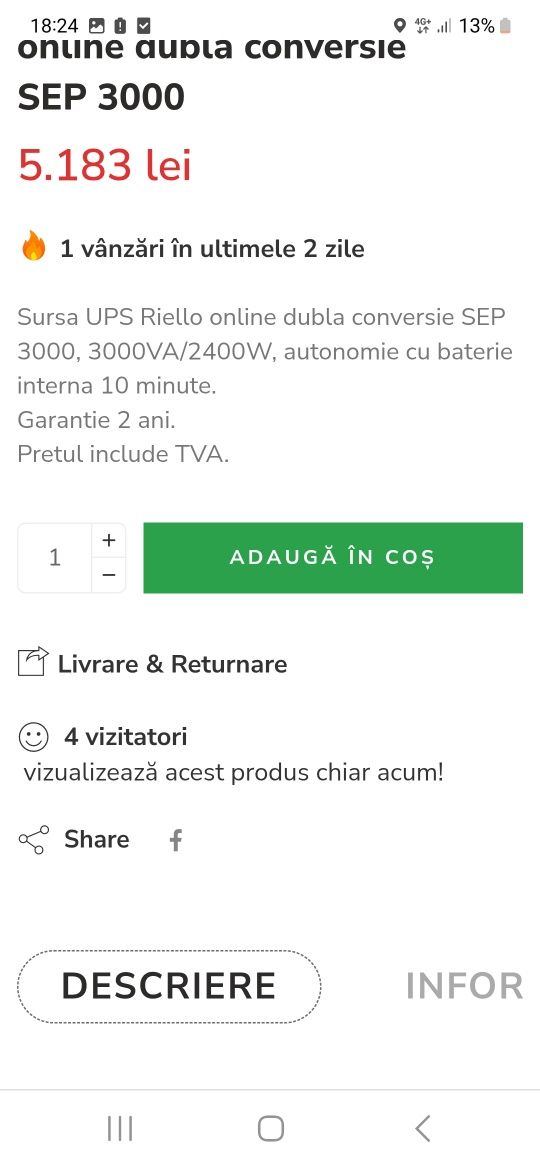Screen dimensions: 540x1170
Task: Tap the 5.183 lei price
Action: coord(104,165)
